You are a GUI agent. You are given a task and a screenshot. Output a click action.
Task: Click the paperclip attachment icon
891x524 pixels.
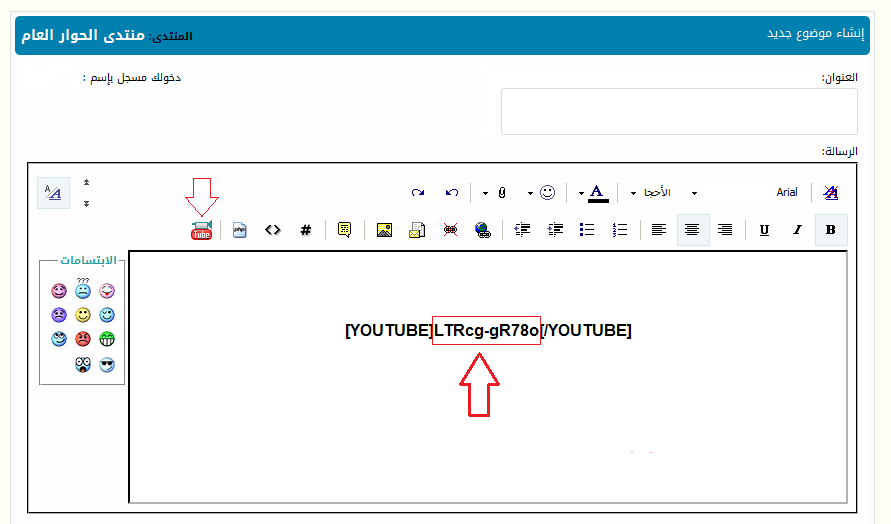tap(502, 193)
